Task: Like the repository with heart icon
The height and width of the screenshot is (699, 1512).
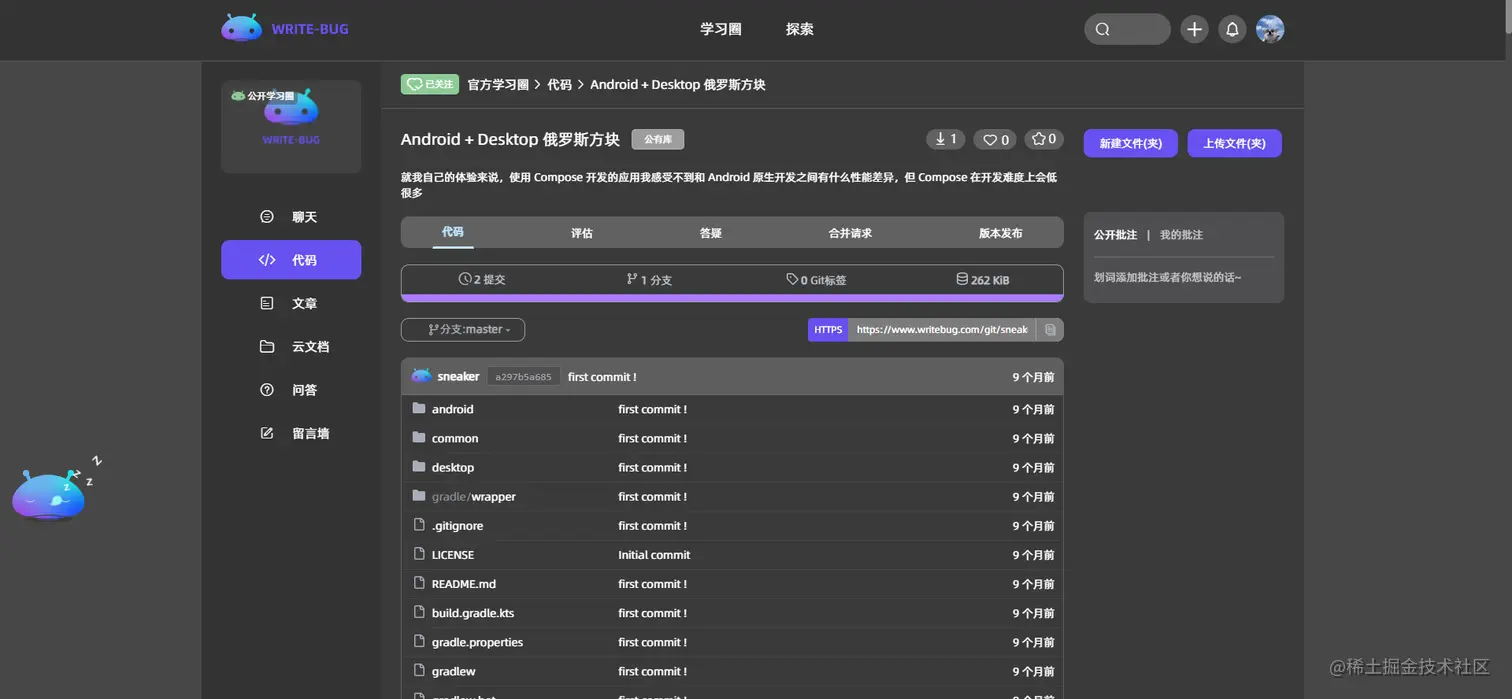Action: tap(995, 139)
